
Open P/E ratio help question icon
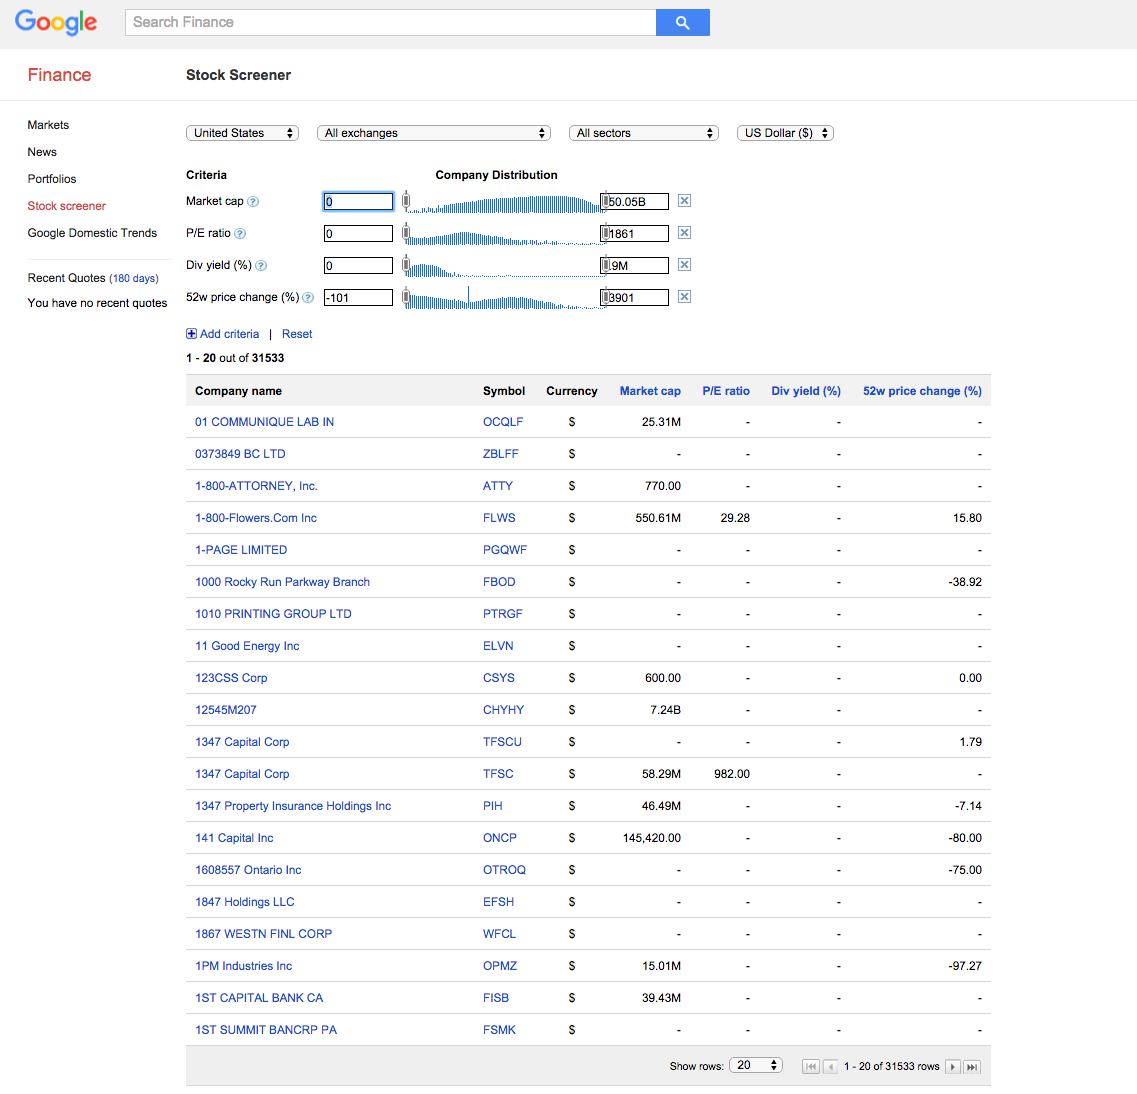coord(240,233)
